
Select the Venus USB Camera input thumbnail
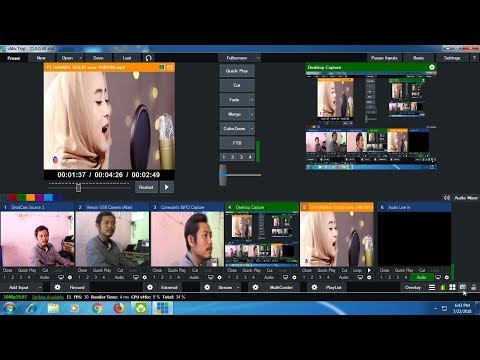coord(112,239)
